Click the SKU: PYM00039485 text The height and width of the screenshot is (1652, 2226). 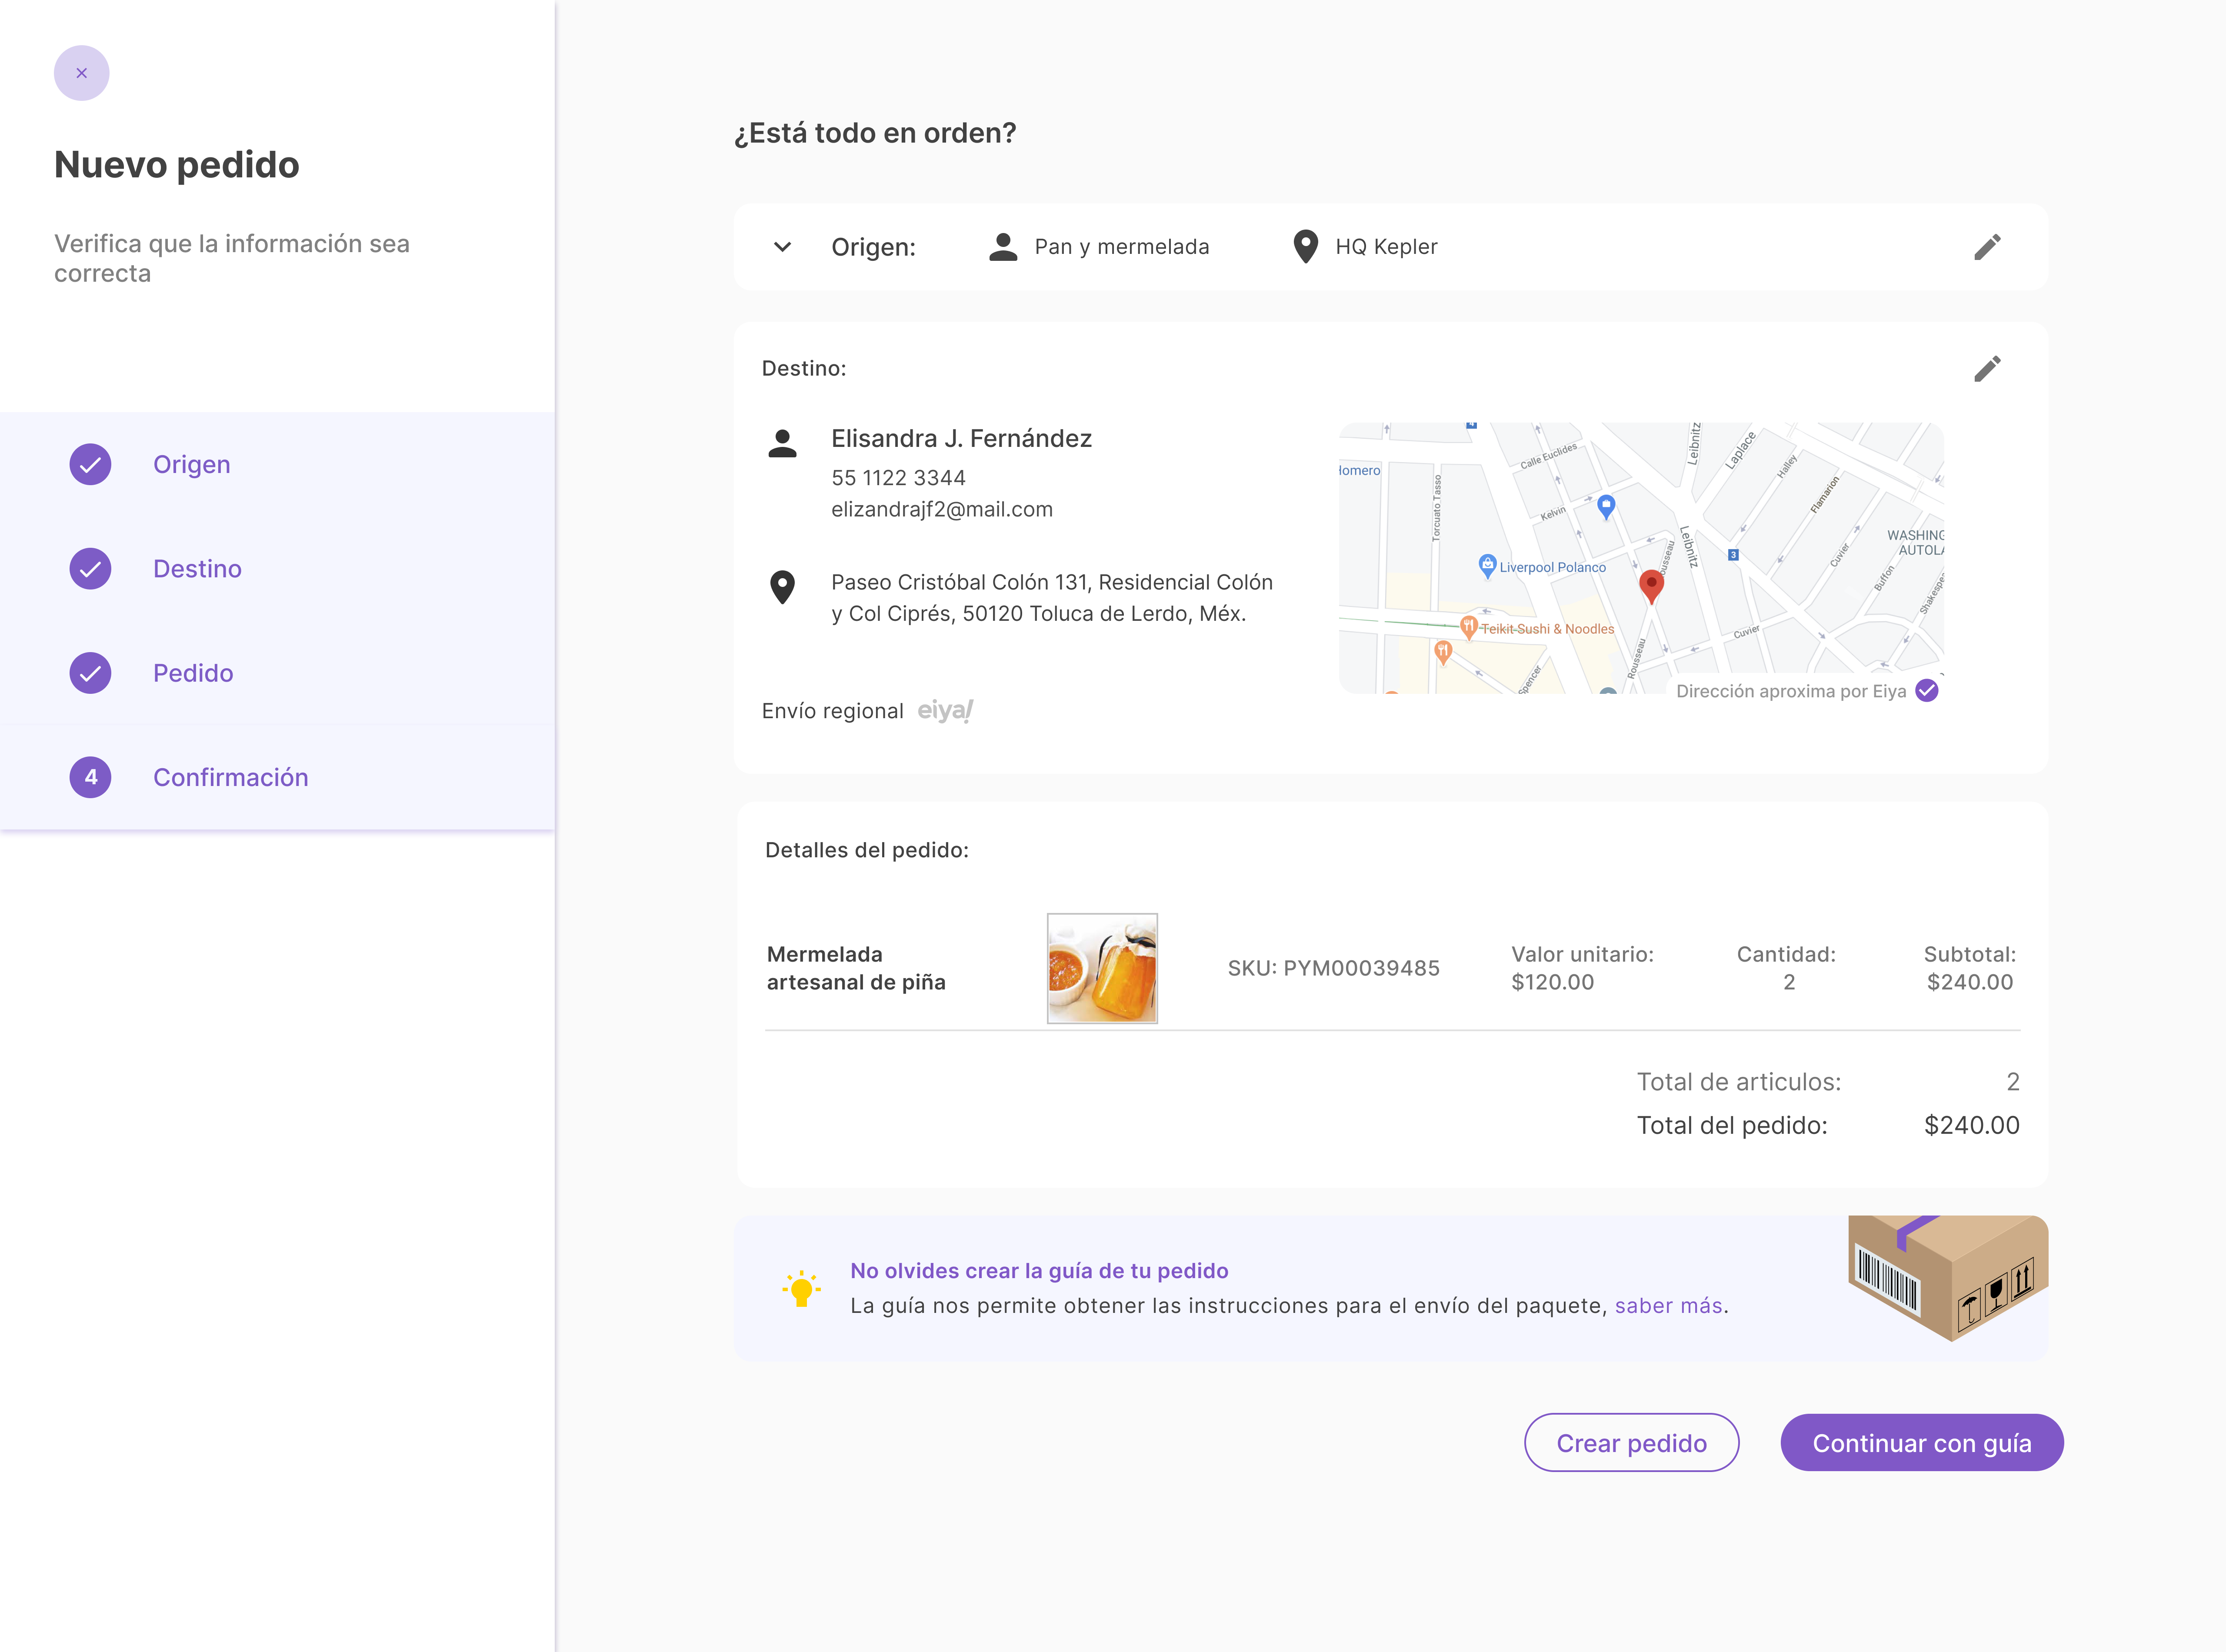(x=1333, y=968)
